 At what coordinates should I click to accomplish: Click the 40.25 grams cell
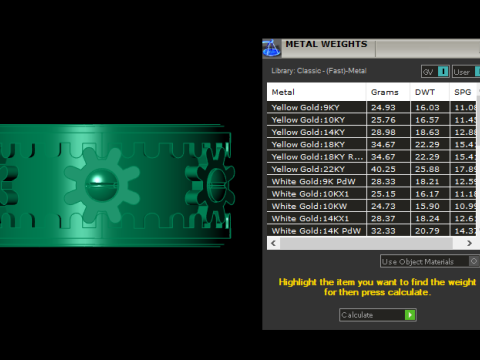pos(388,169)
